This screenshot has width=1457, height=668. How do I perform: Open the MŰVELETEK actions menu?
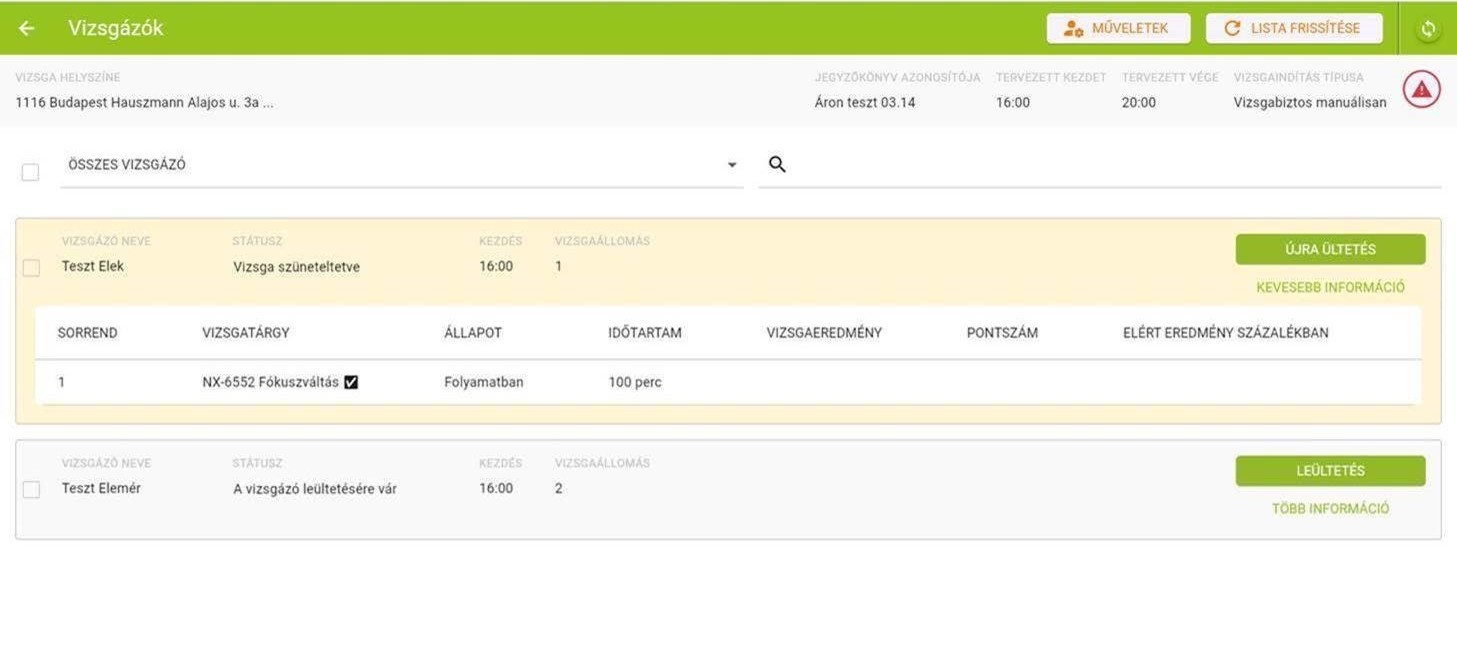tap(1118, 28)
